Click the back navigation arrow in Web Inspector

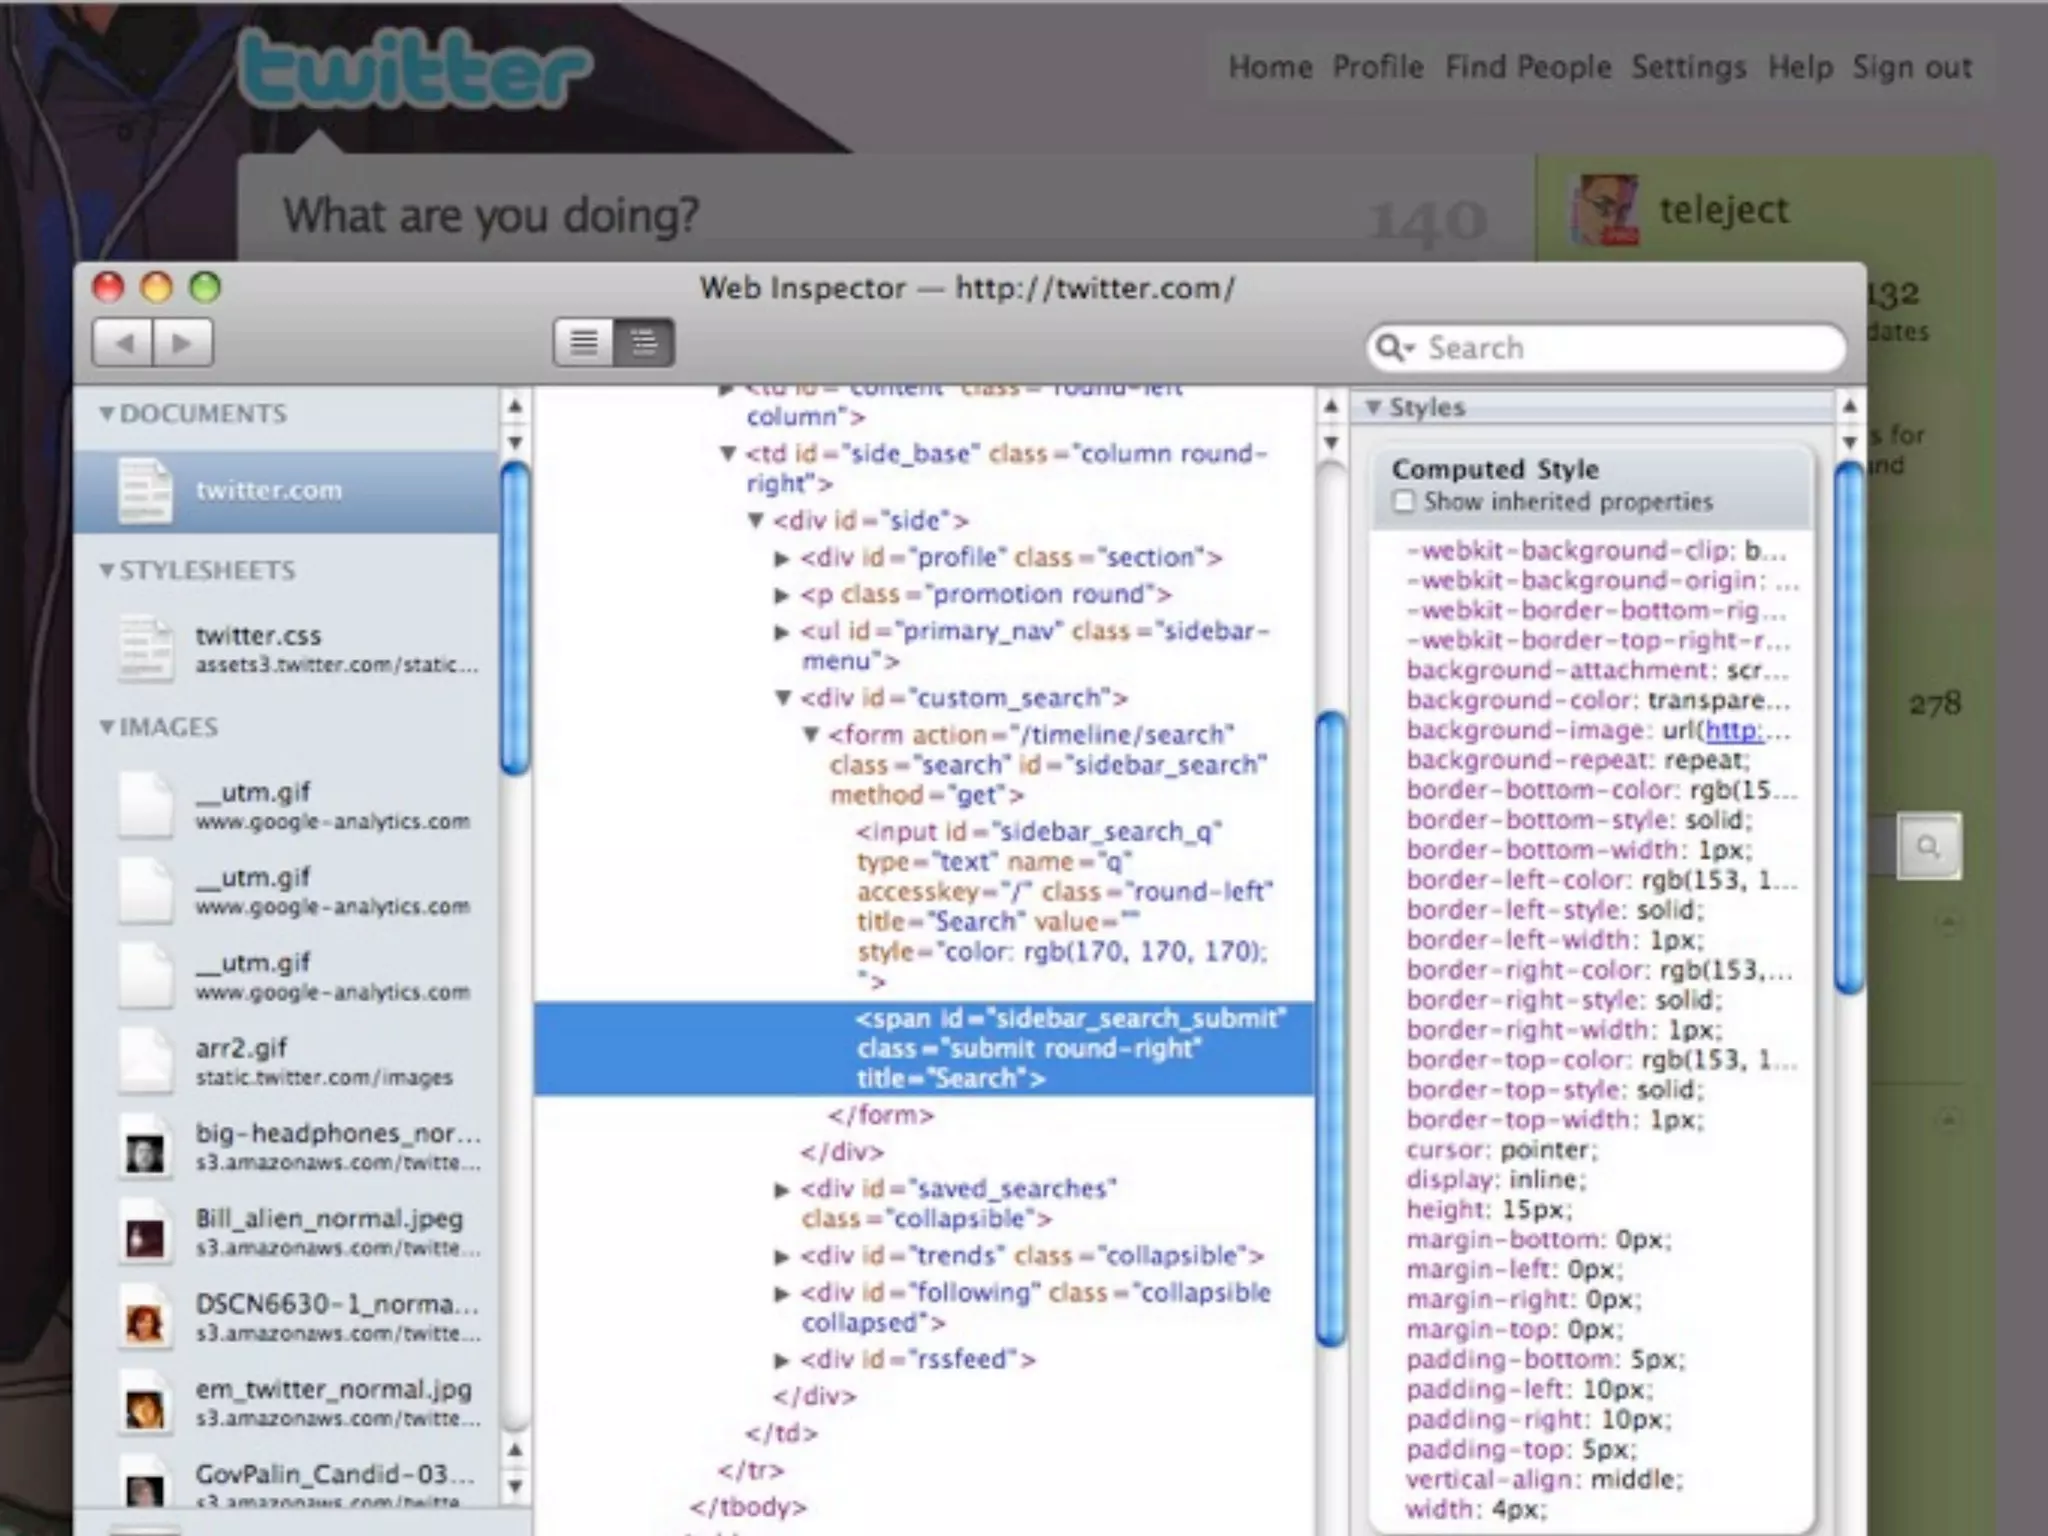[x=123, y=344]
